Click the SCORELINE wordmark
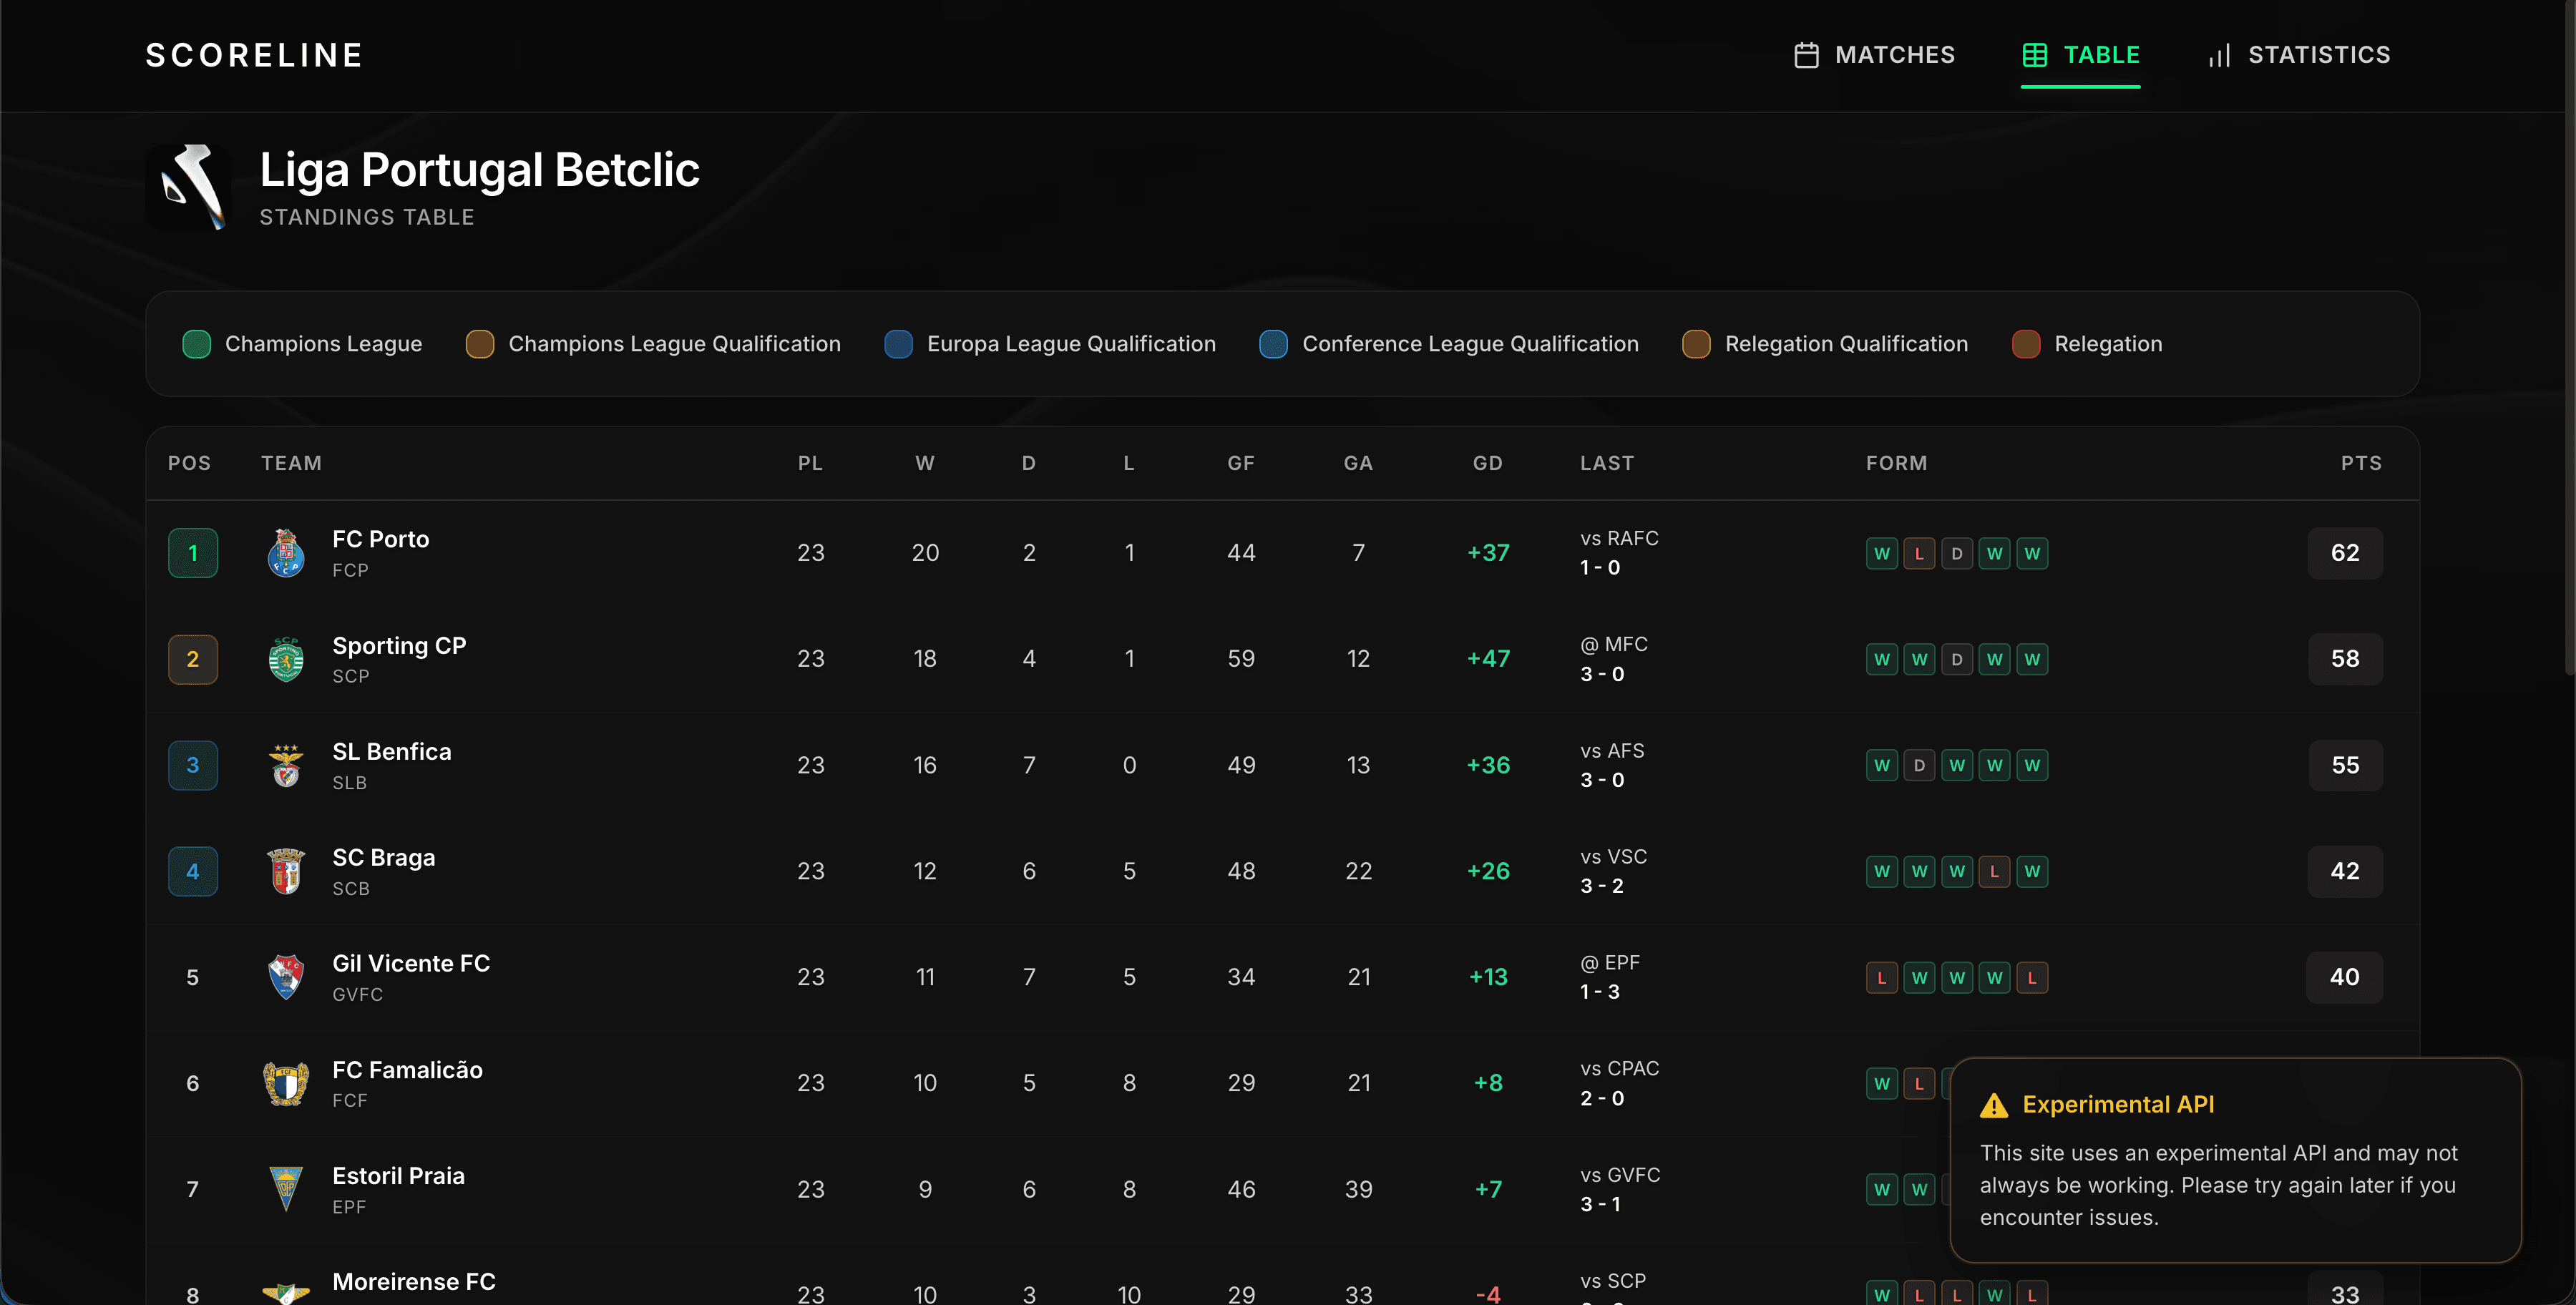This screenshot has height=1305, width=2576. coord(253,55)
